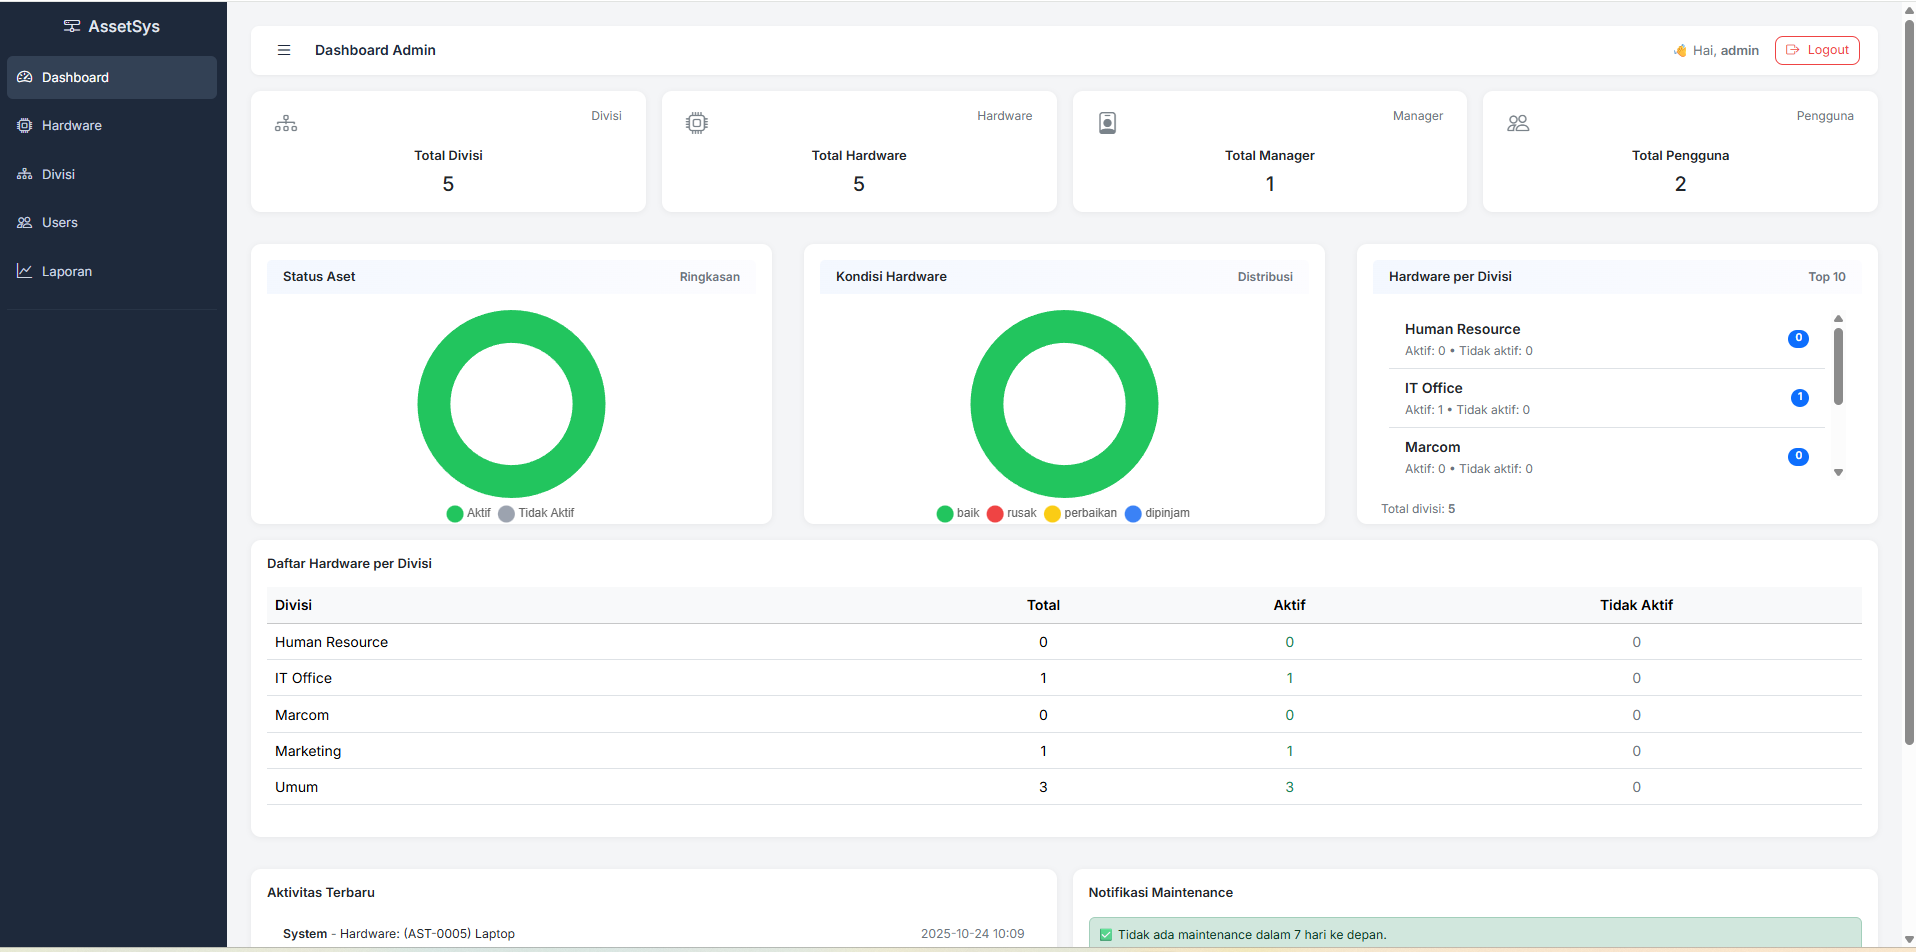This screenshot has width=1916, height=952.
Task: Click the Logout button
Action: (1817, 50)
